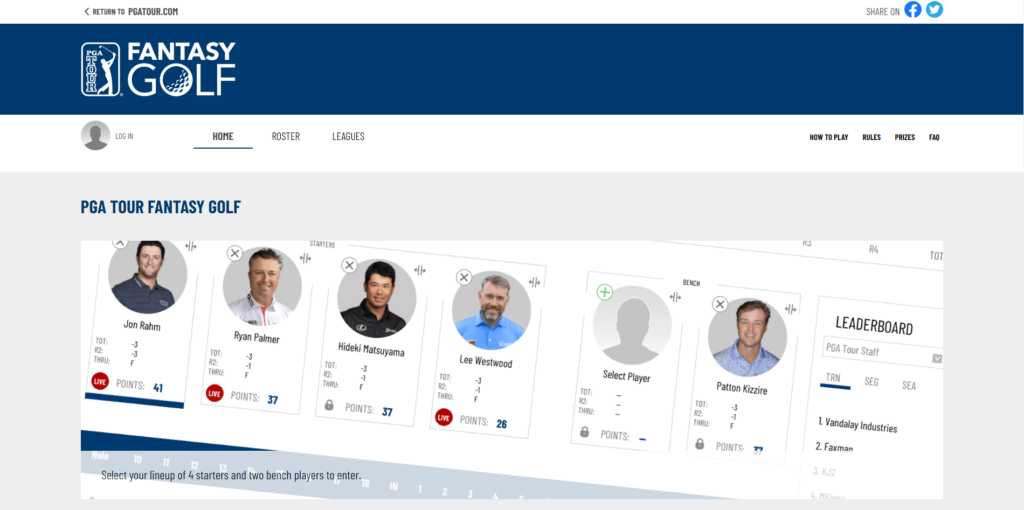1024x510 pixels.
Task: Click the lock icon on Select Player card
Action: point(584,432)
